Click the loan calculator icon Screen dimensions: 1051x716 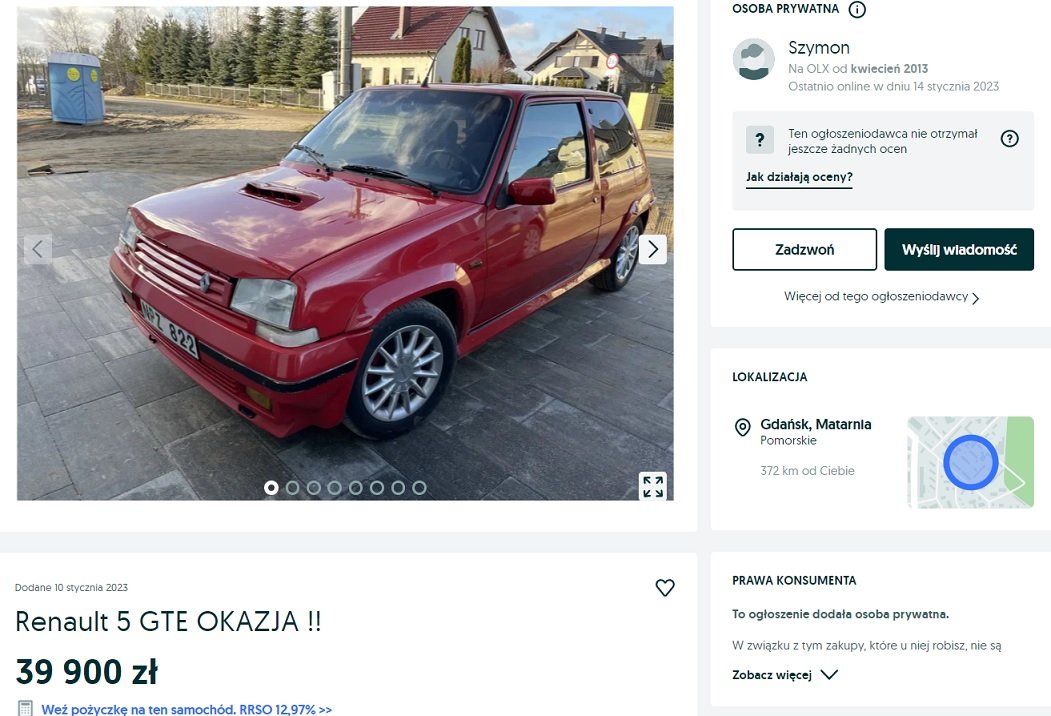pyautogui.click(x=25, y=709)
